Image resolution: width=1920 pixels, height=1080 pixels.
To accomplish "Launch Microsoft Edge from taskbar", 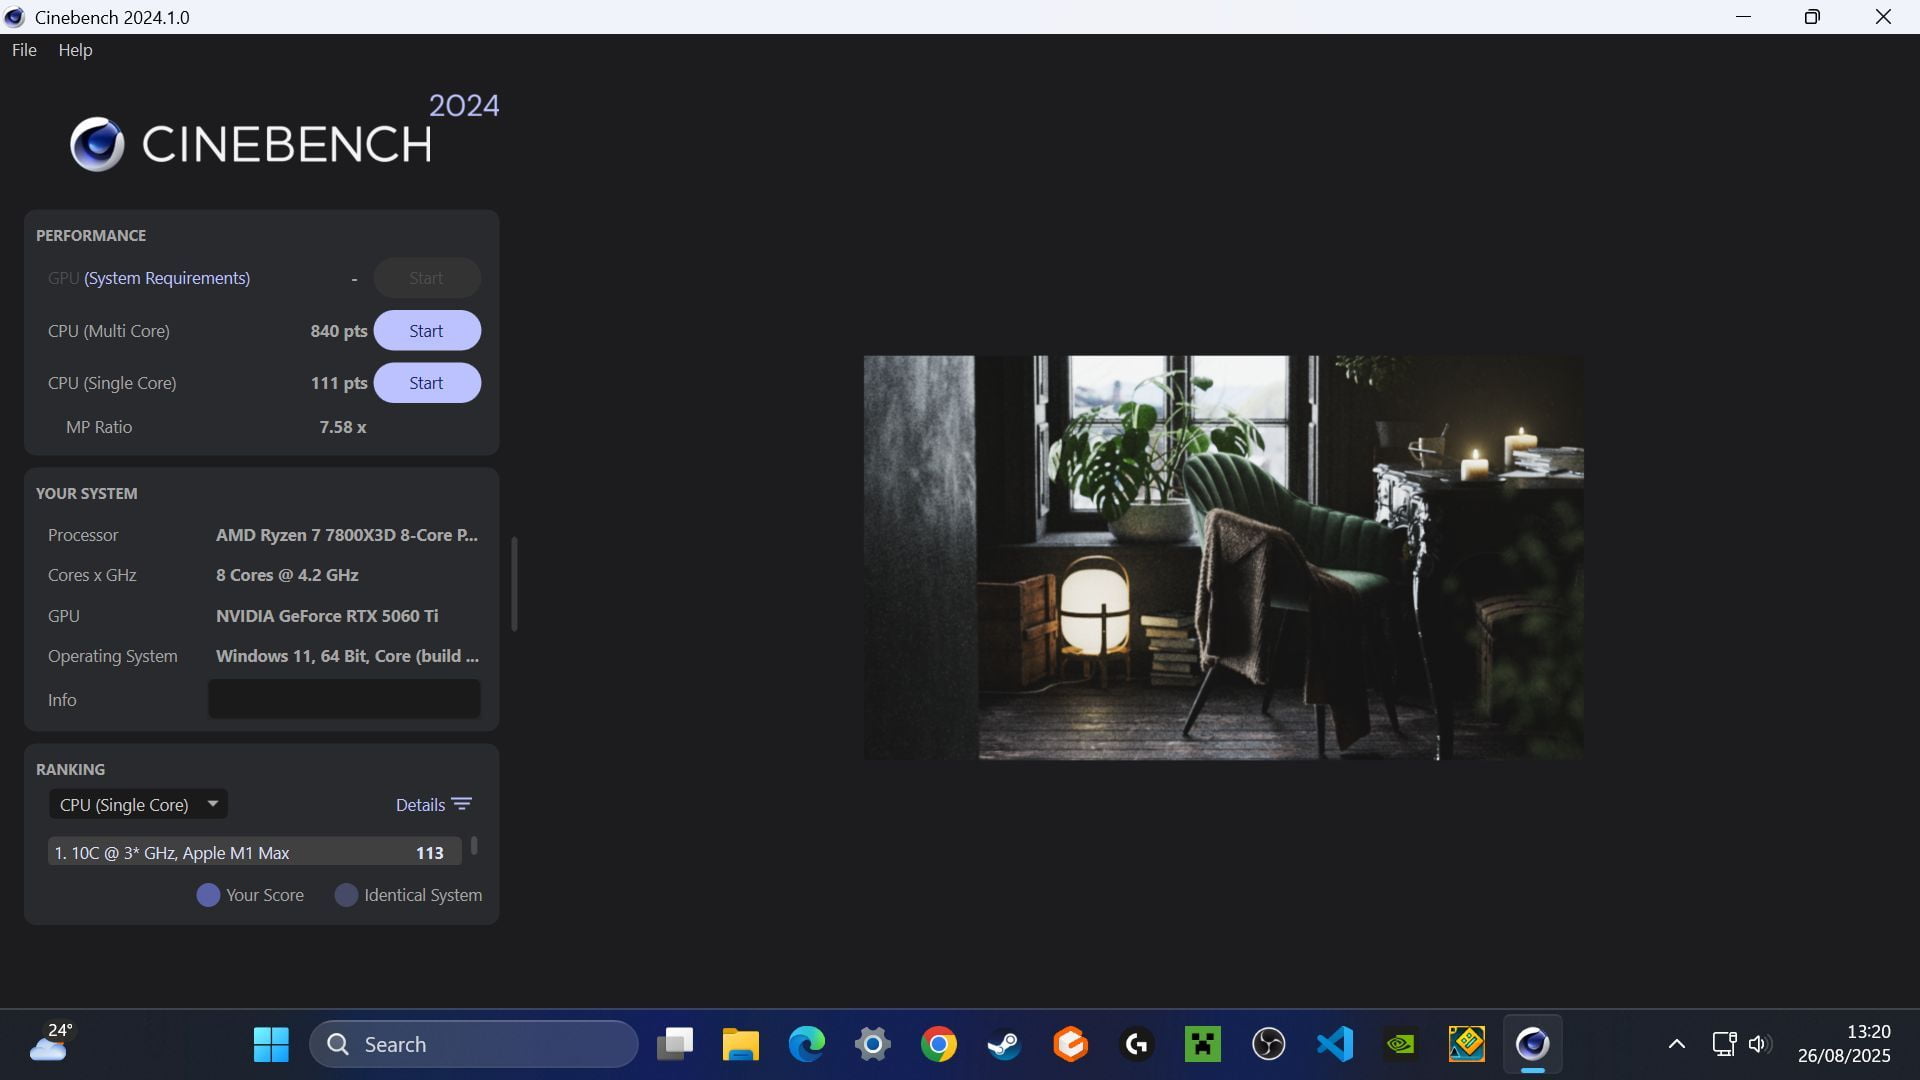I will 807,1044.
